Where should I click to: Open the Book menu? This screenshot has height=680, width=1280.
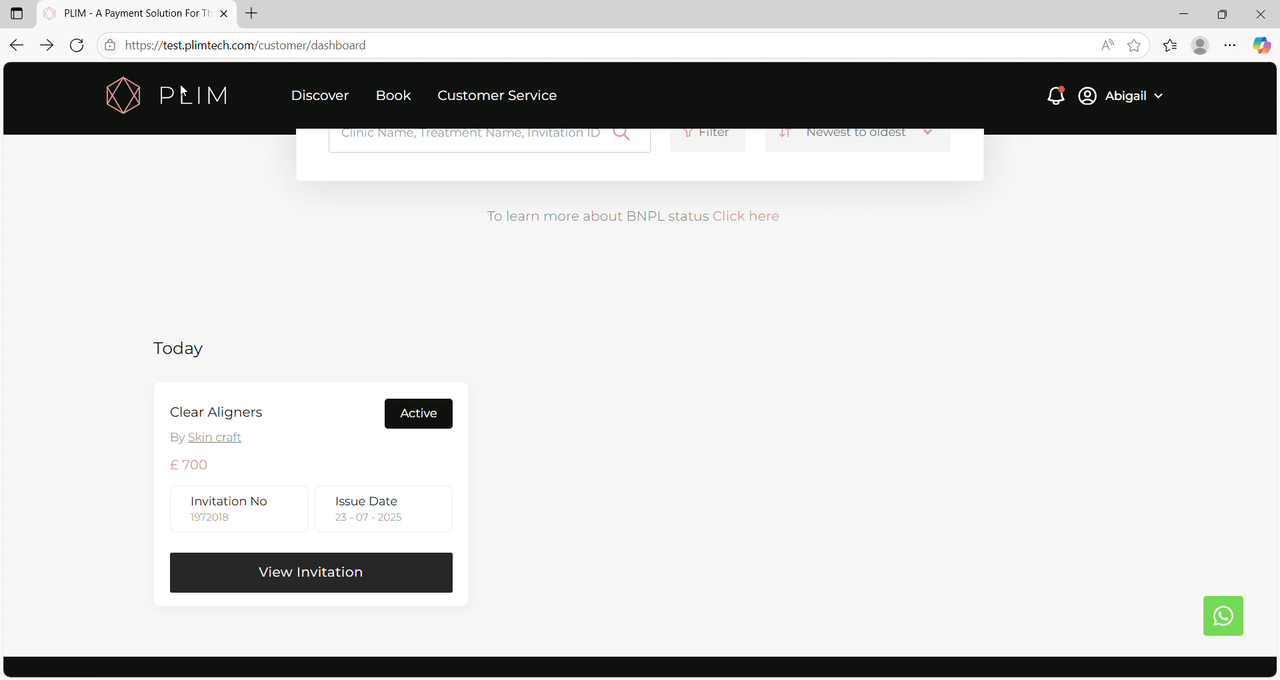pos(393,95)
